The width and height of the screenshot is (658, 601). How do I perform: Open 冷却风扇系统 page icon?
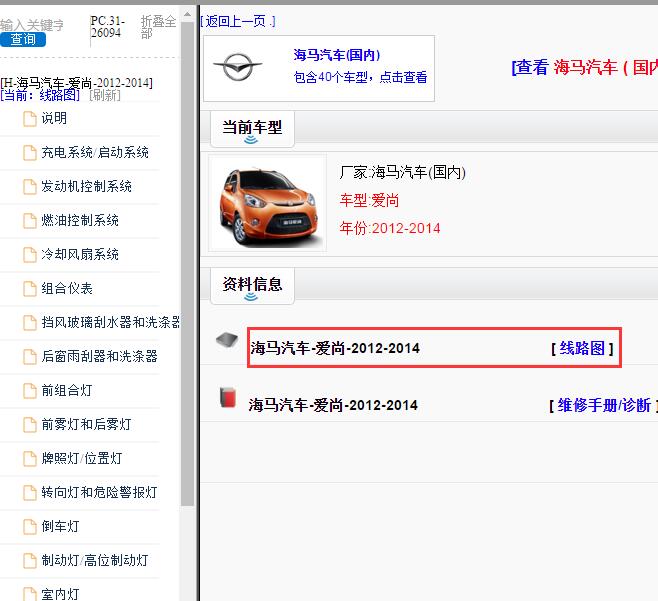point(29,255)
